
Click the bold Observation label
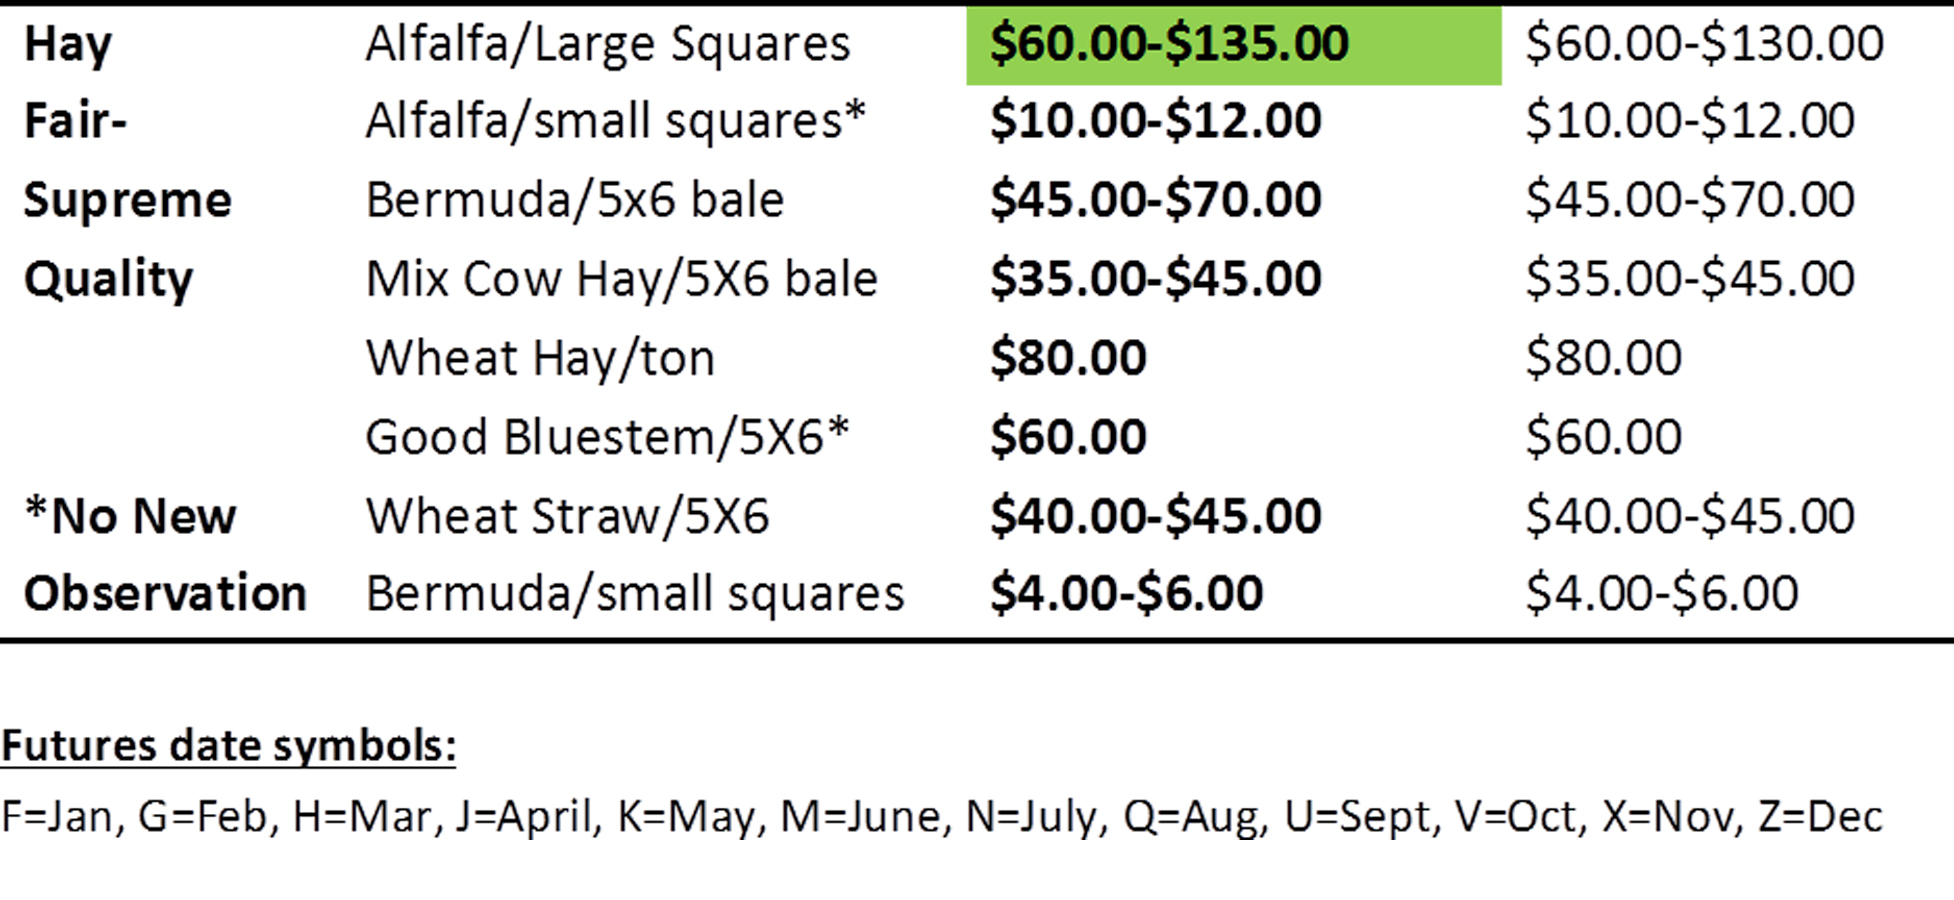(165, 594)
